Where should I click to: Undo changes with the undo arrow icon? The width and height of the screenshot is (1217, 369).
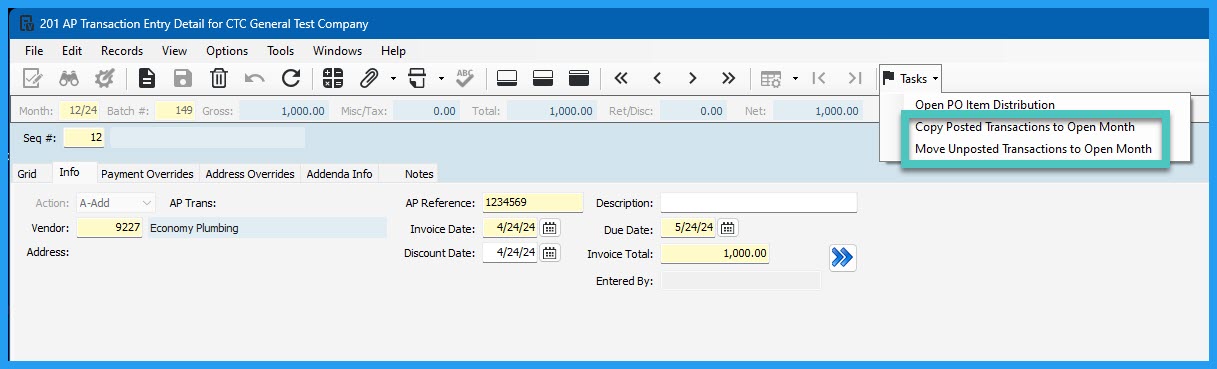click(255, 78)
